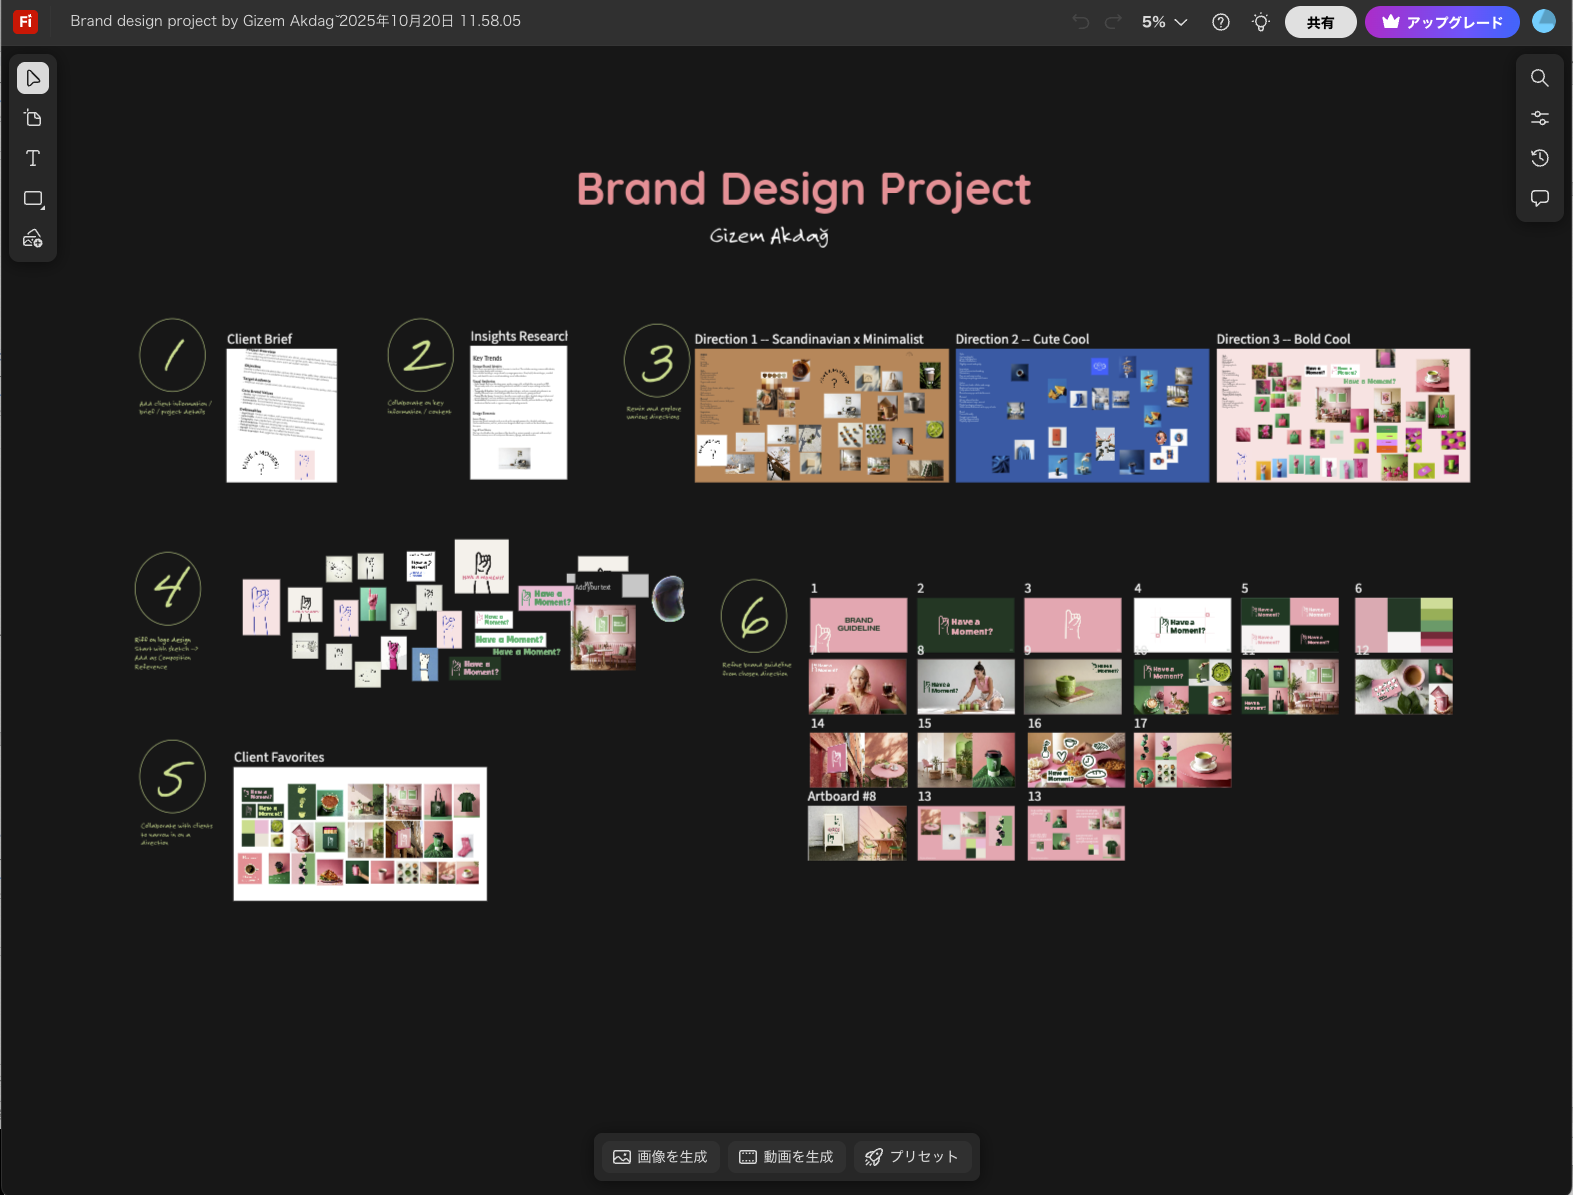Choose the frame/artboard tool in left toolbar
Image resolution: width=1573 pixels, height=1195 pixels.
(33, 118)
